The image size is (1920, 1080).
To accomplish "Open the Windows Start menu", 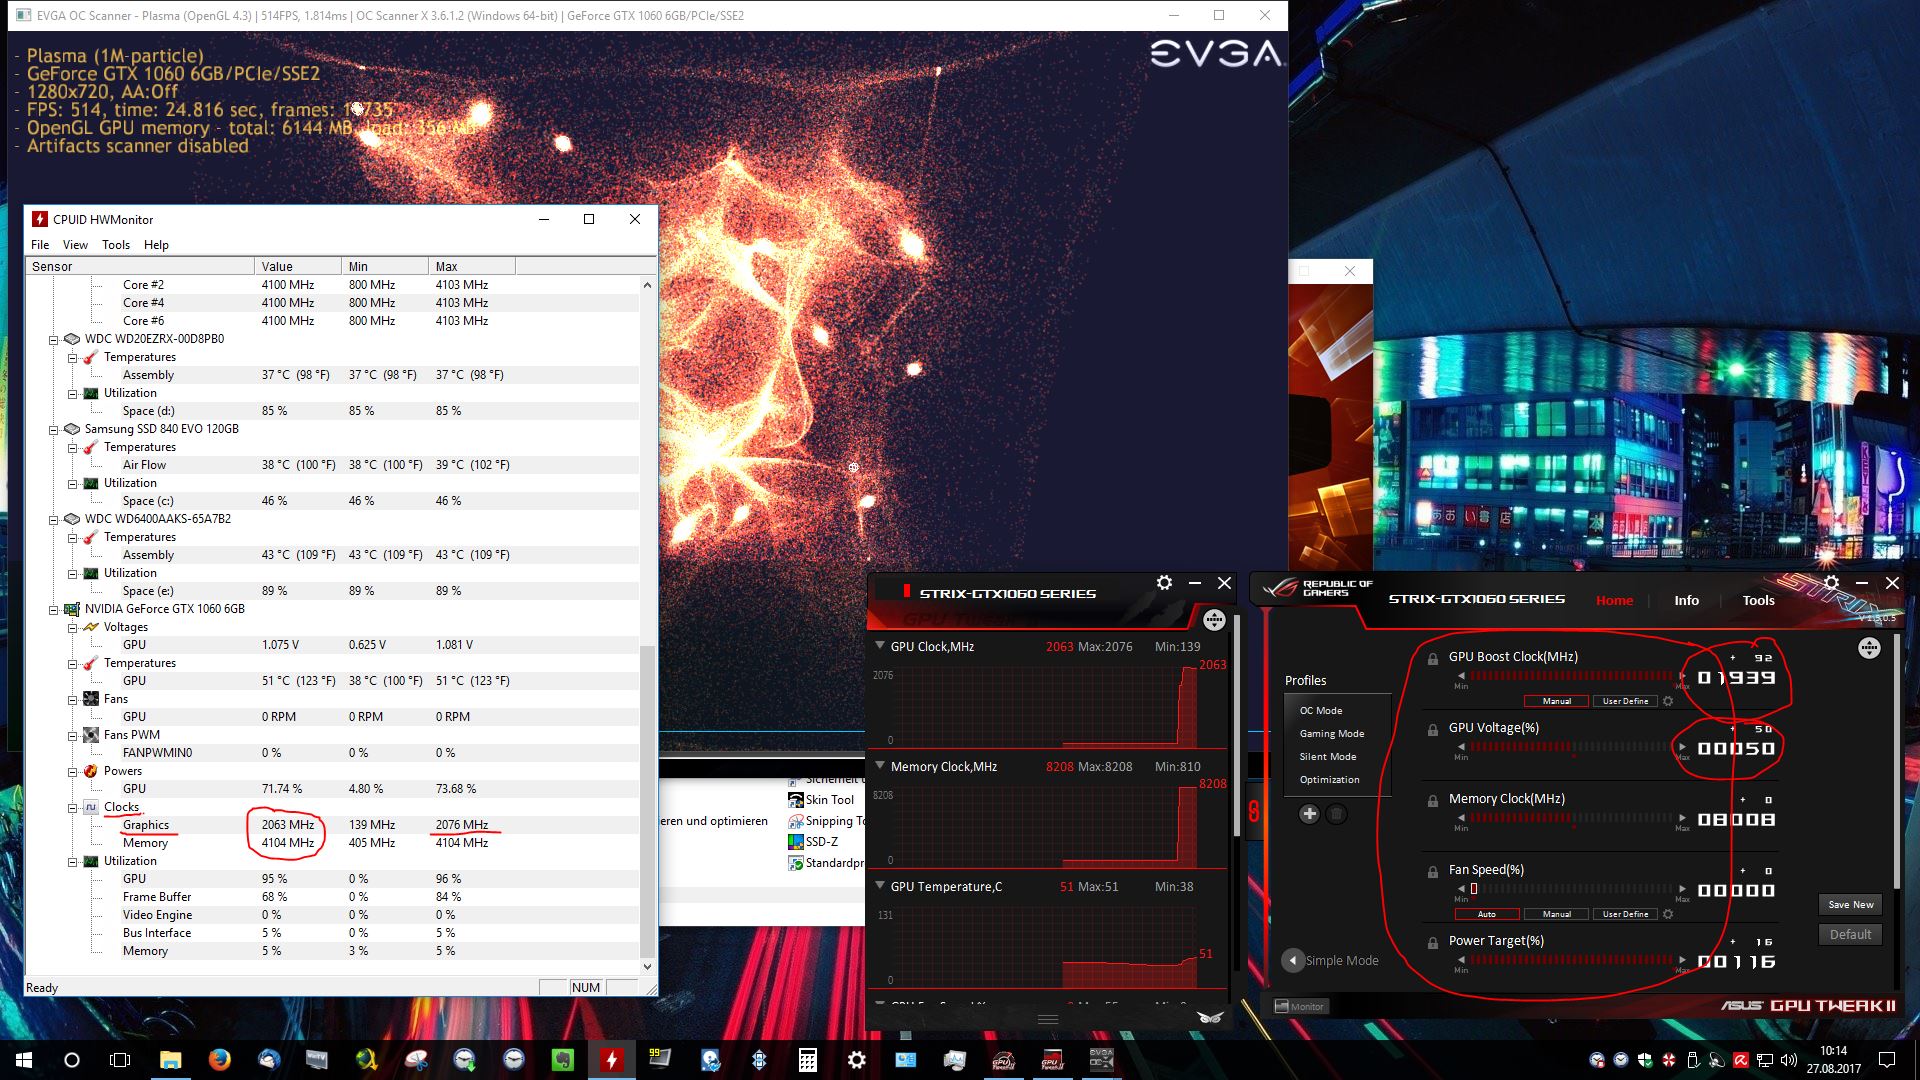I will (23, 1060).
